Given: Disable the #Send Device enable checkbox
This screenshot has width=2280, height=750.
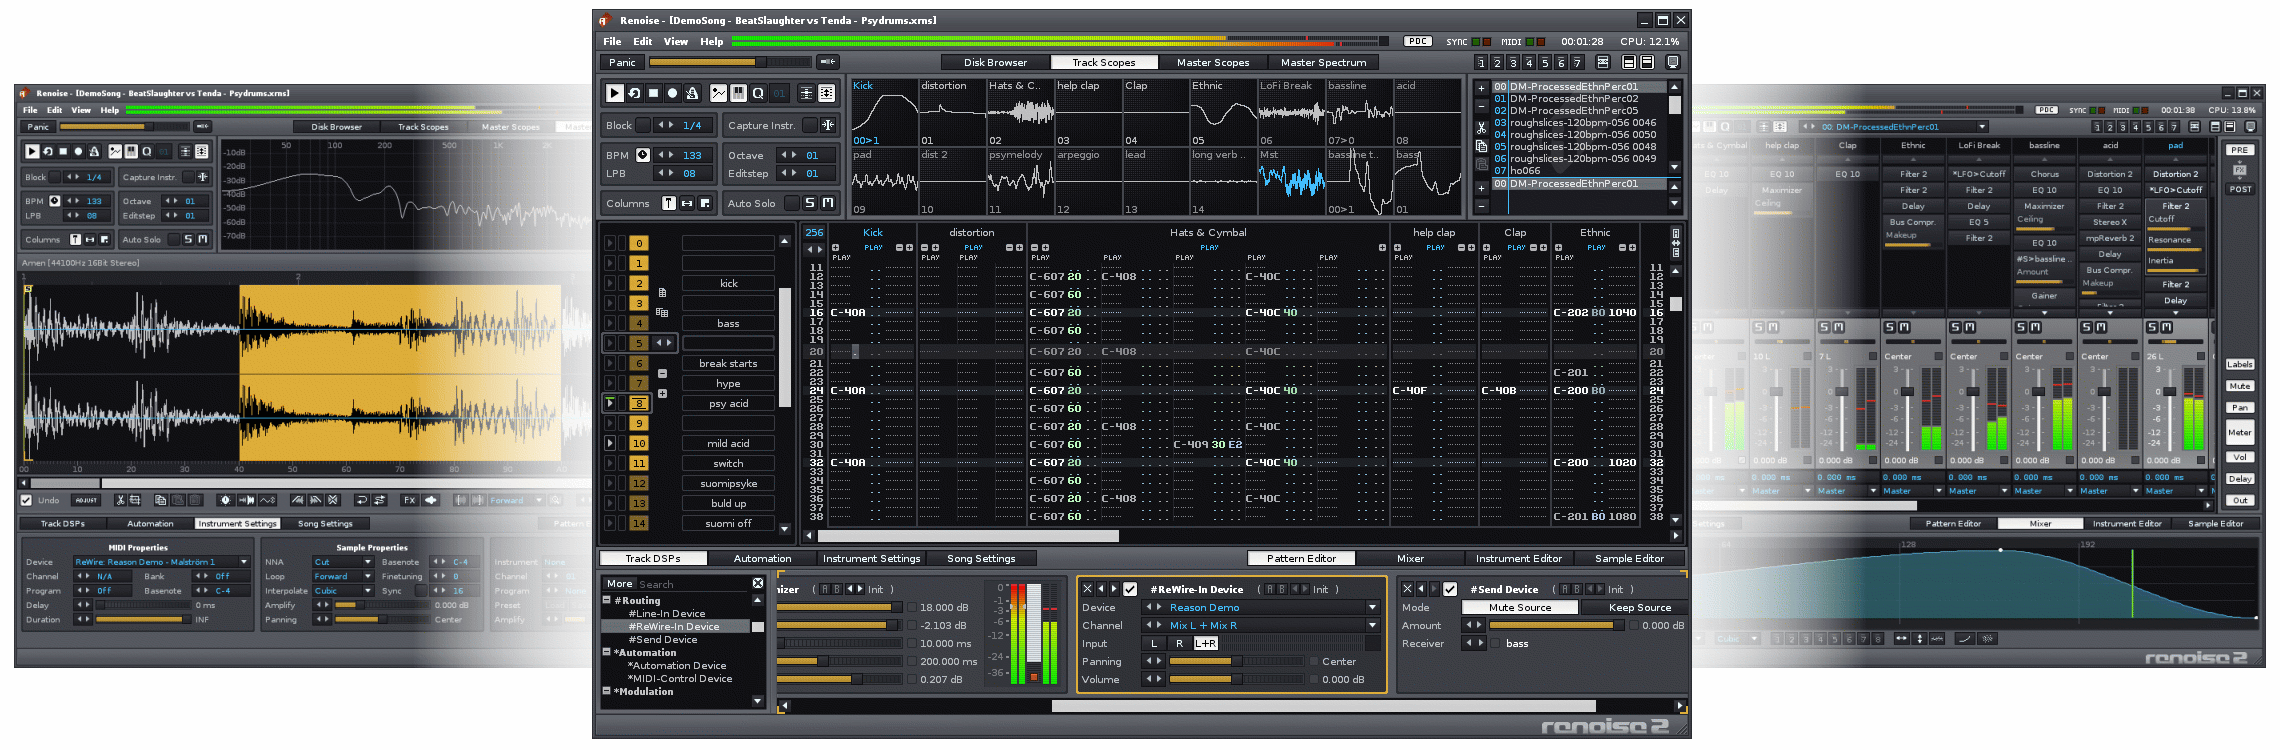Looking at the screenshot, I should pyautogui.click(x=1450, y=589).
